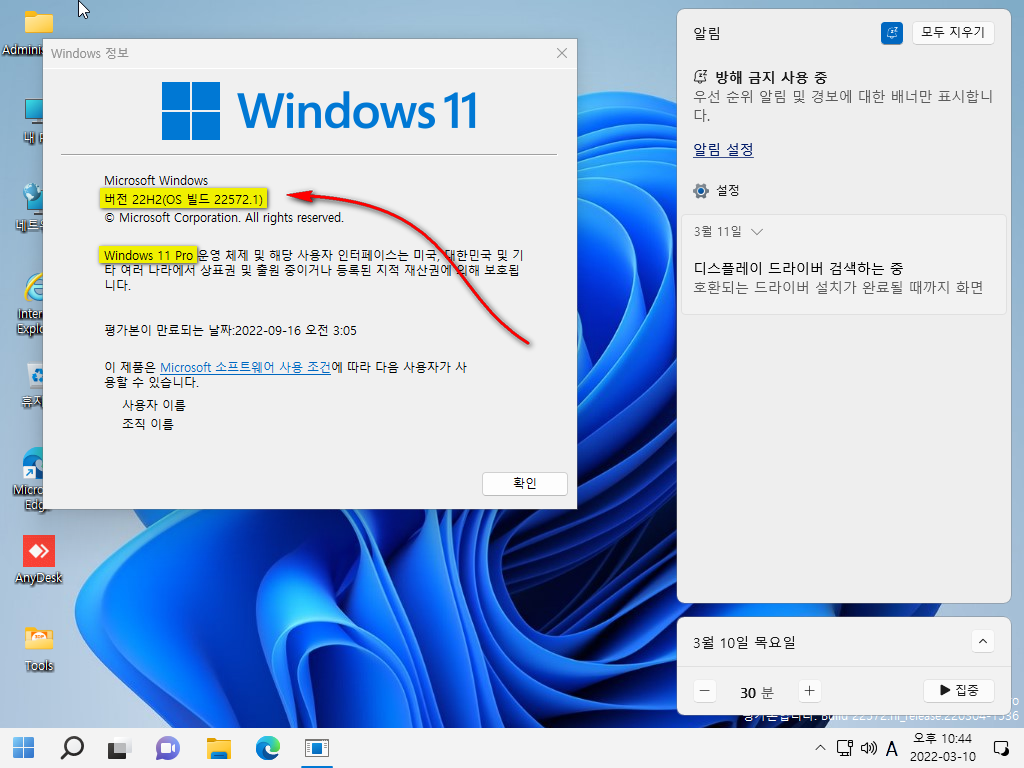
Task: Open the Windows Start menu
Action: click(x=24, y=748)
